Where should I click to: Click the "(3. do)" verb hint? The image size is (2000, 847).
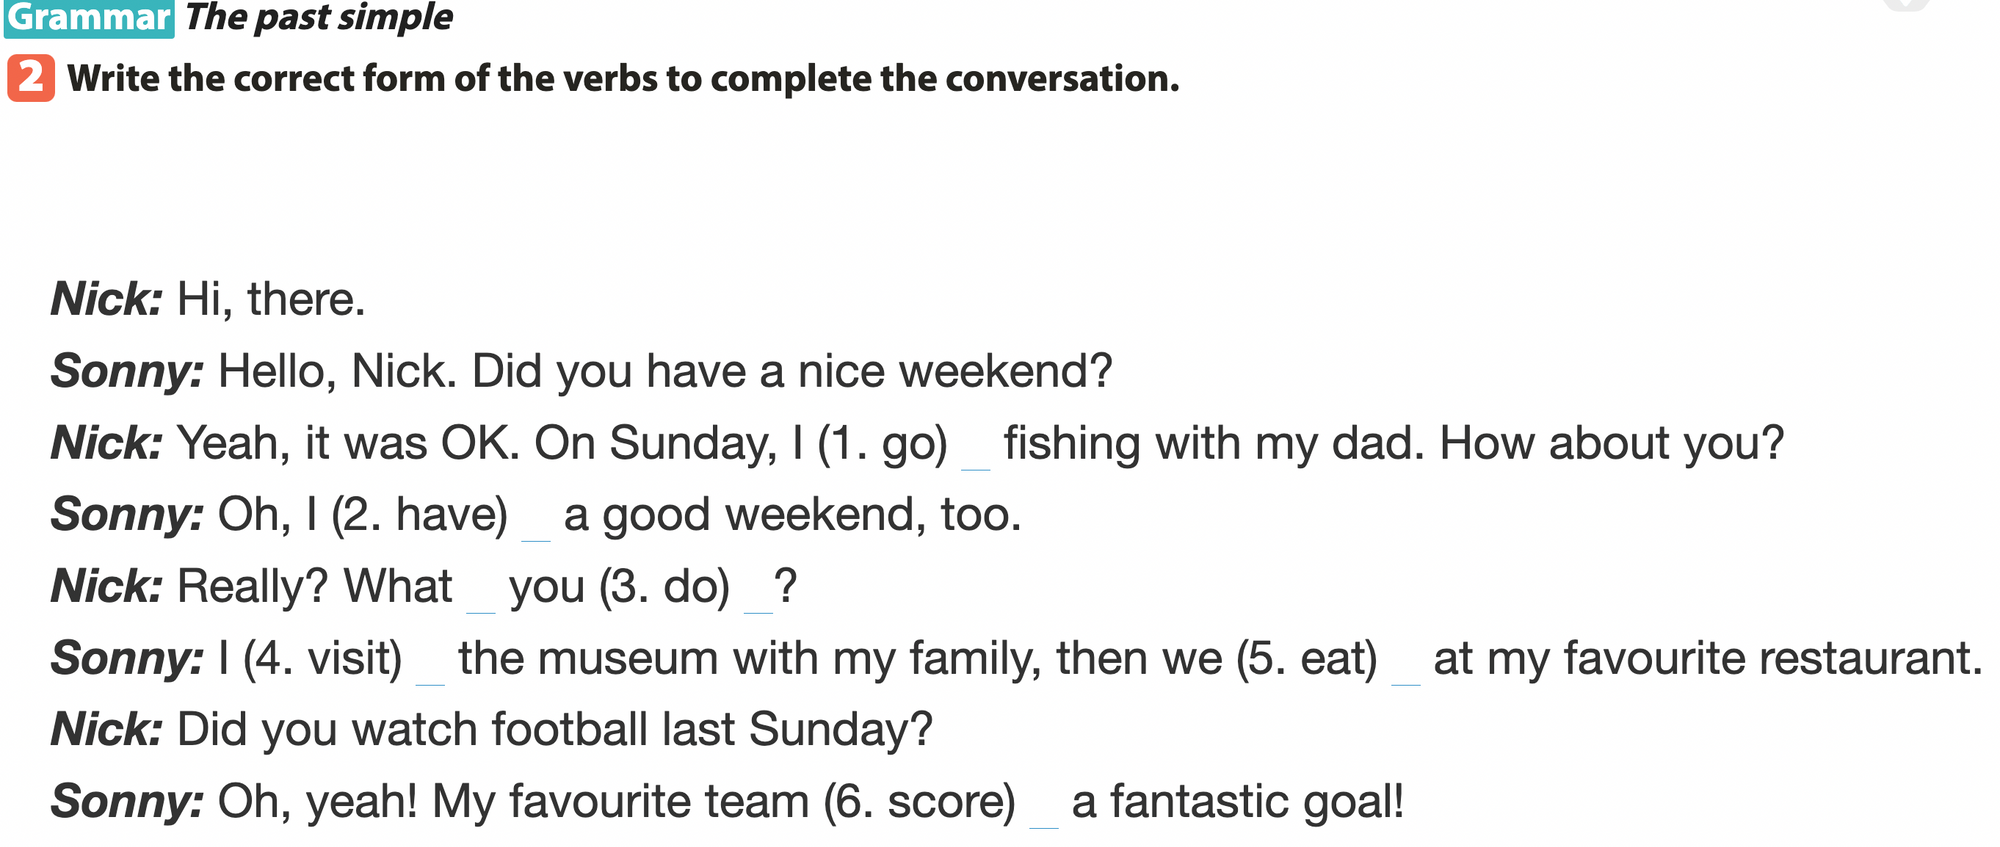pos(665,587)
